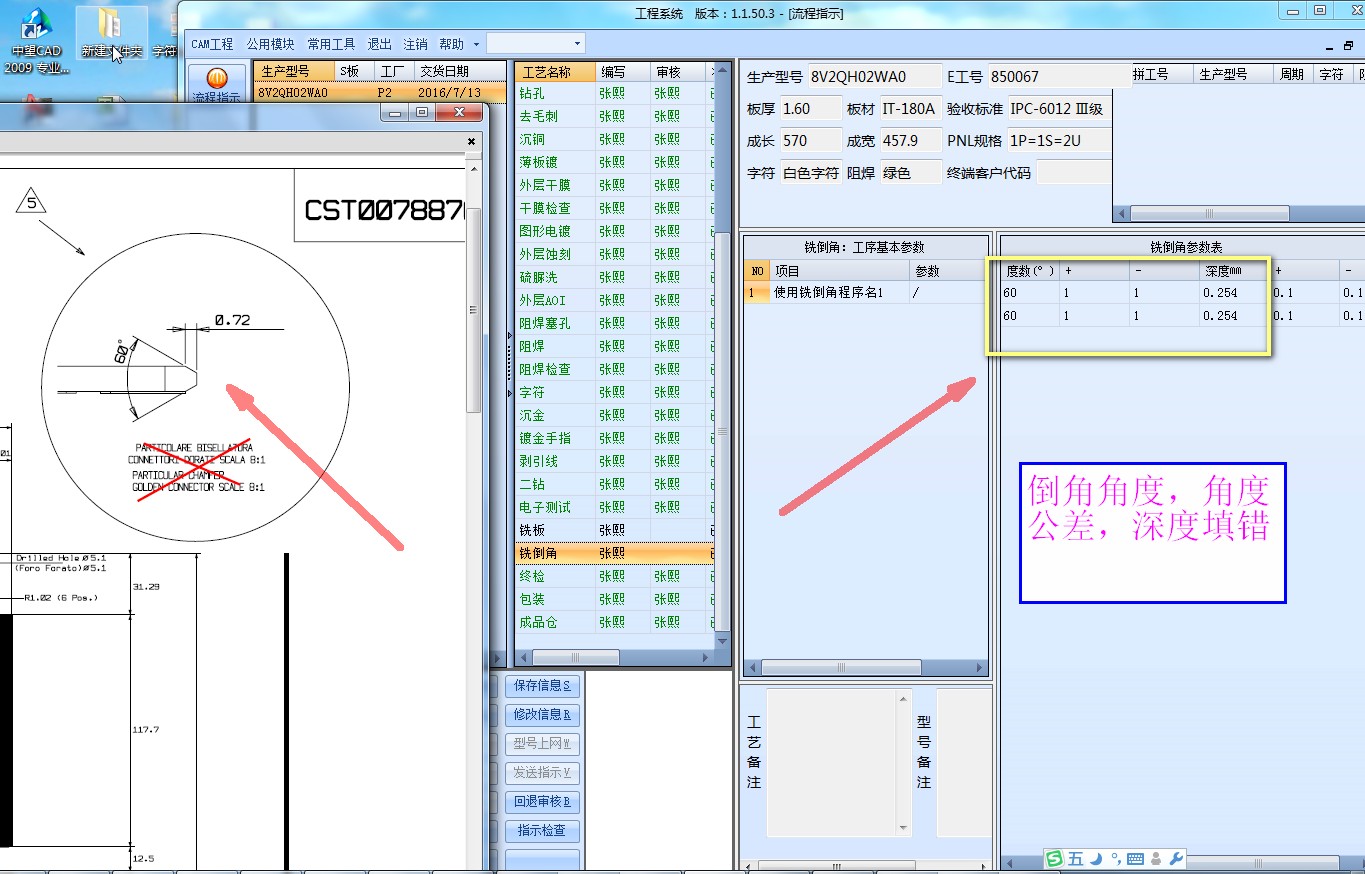Click the 拼工号 column header
Image resolution: width=1365 pixels, height=874 pixels.
1161,74
